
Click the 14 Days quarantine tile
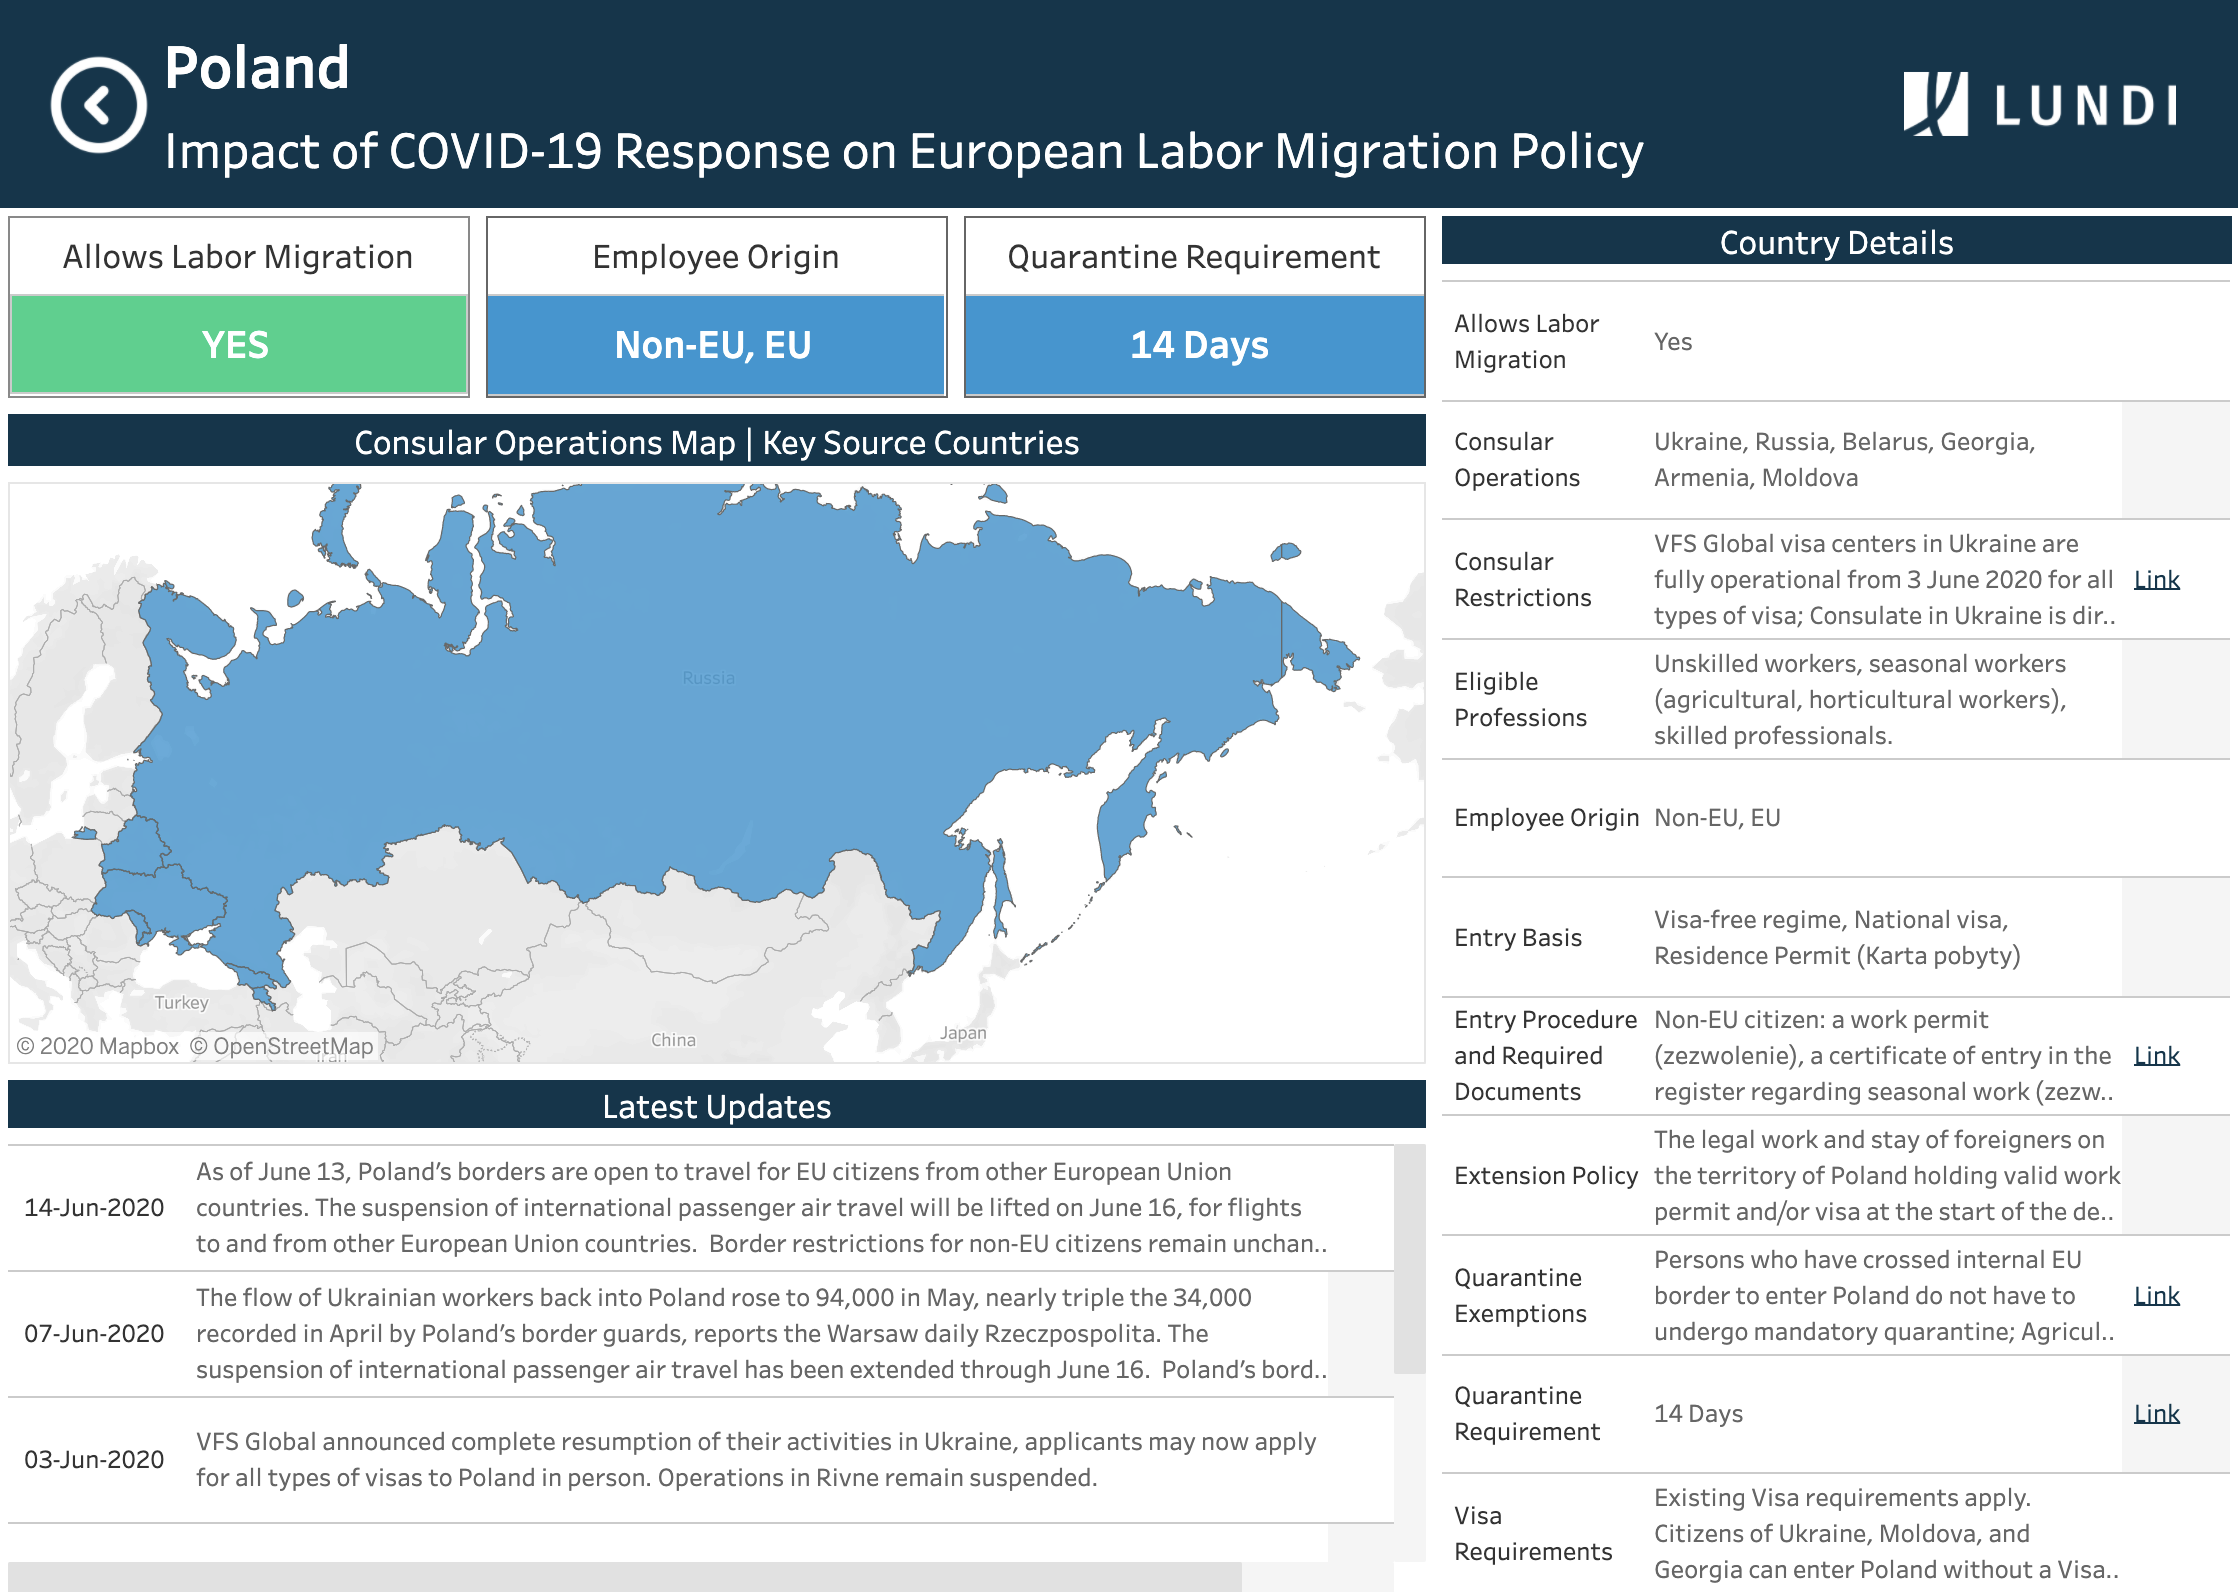pyautogui.click(x=1194, y=345)
